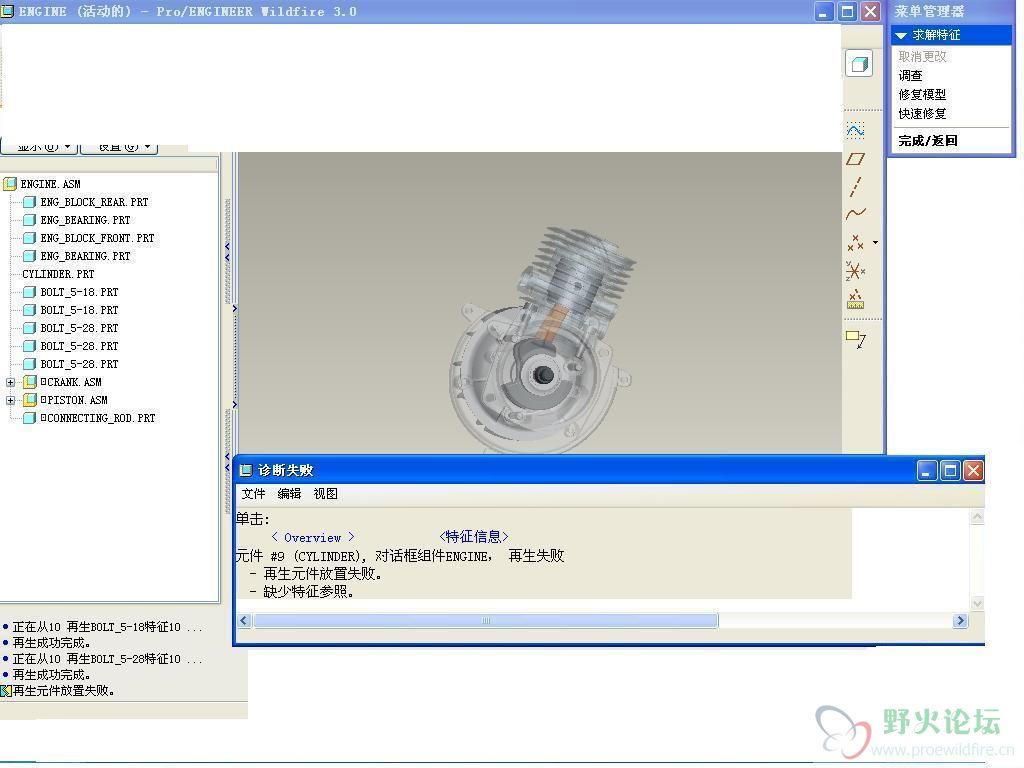Select the datum axis tool icon

856,187
